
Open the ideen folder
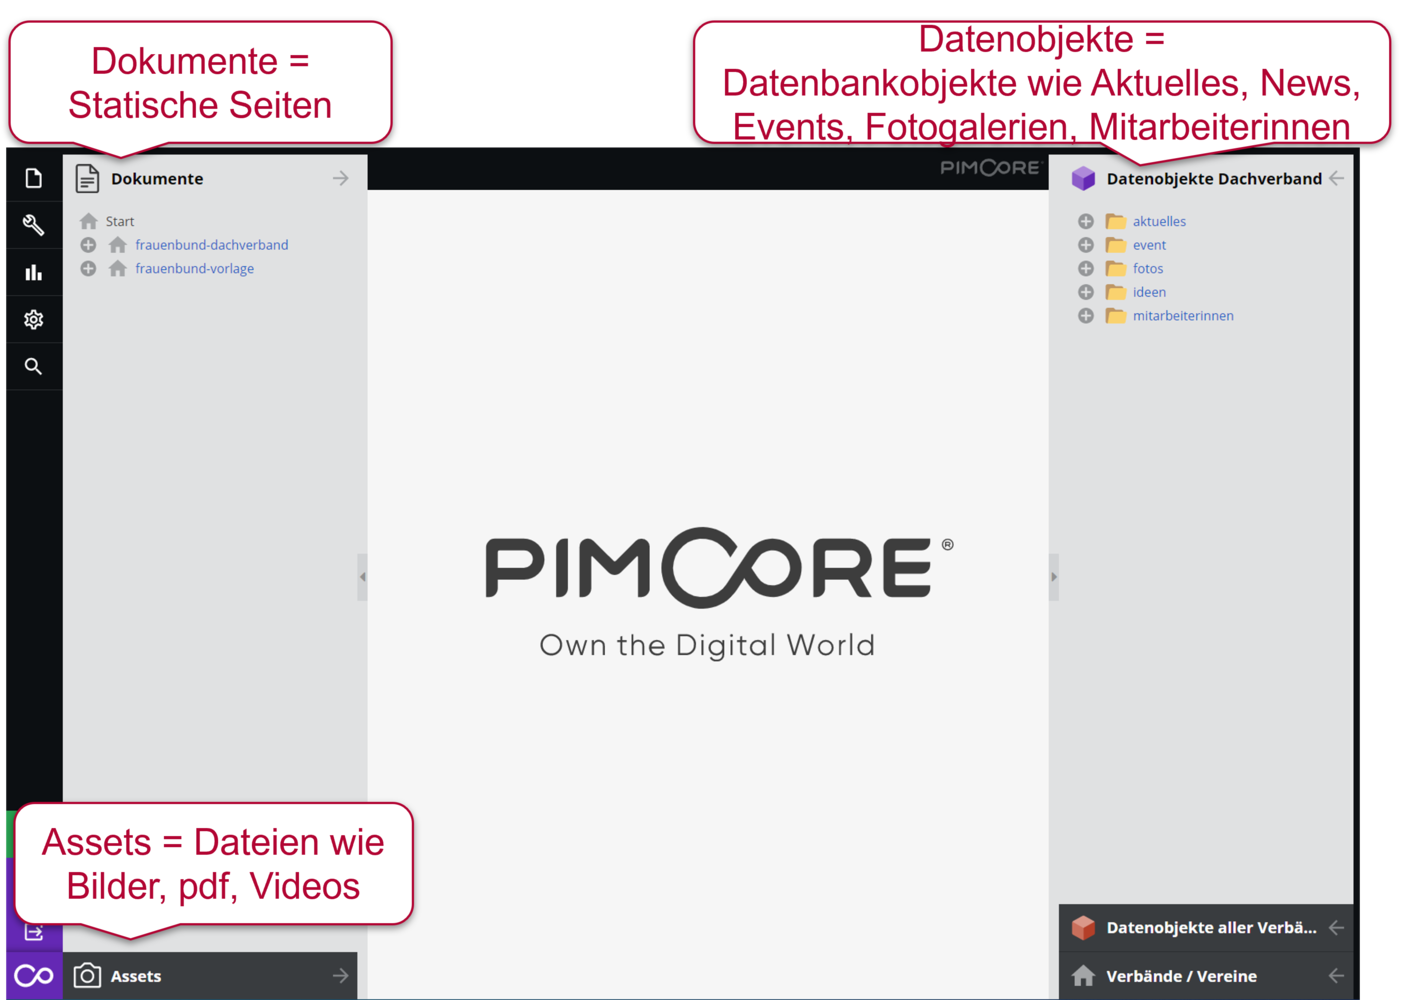(x=1149, y=292)
